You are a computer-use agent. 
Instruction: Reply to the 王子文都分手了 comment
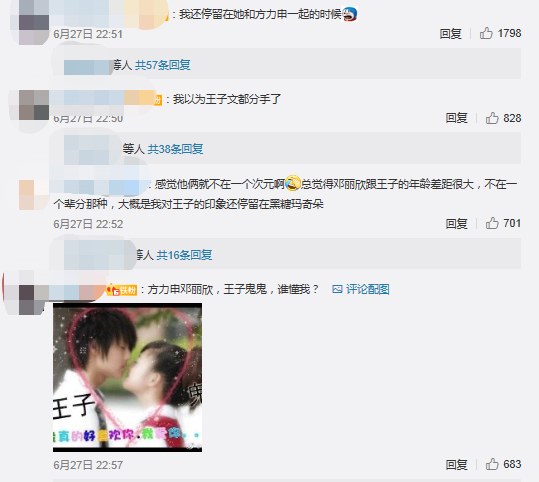[456, 118]
